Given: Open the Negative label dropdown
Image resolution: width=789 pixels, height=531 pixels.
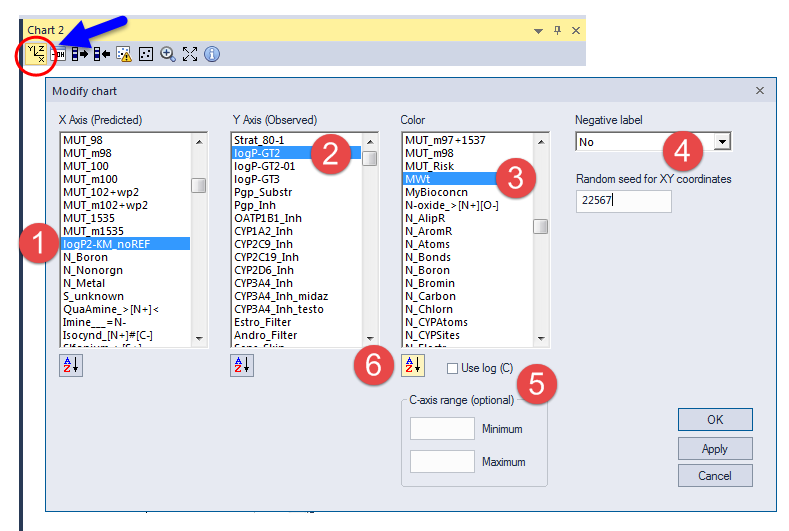Looking at the screenshot, I should 723,142.
